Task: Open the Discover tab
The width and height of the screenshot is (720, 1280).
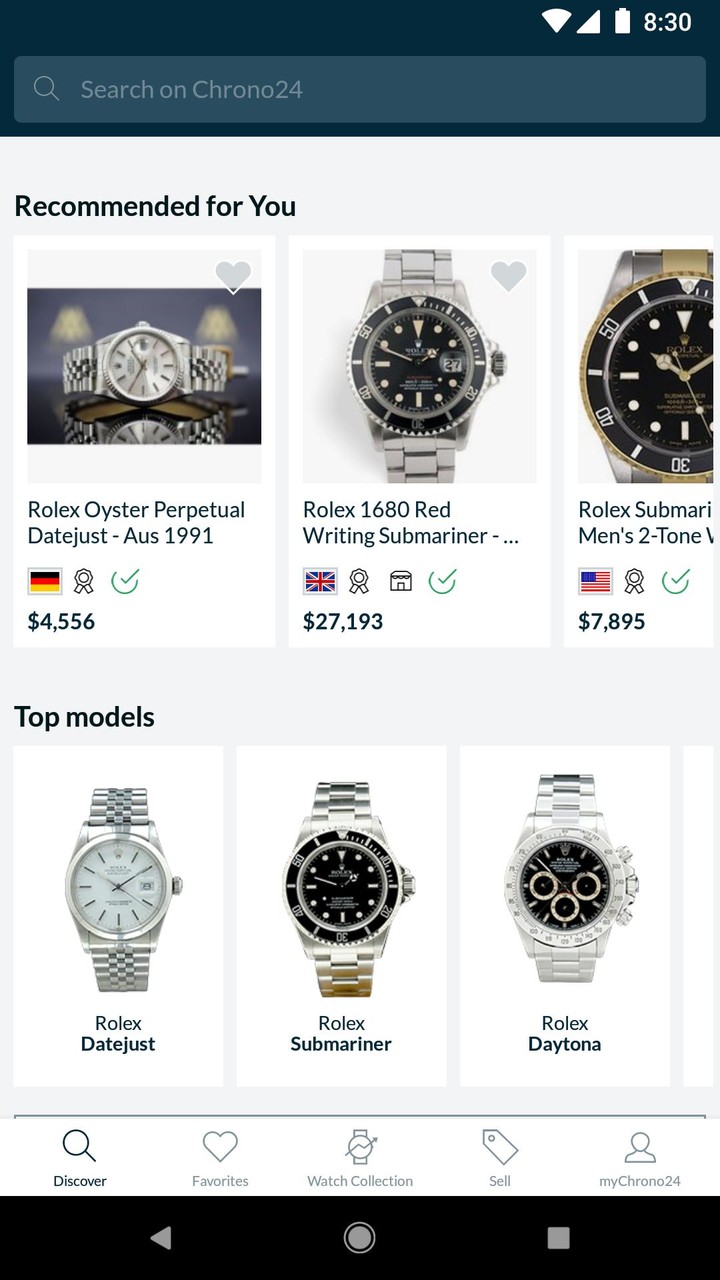Action: [x=80, y=1158]
